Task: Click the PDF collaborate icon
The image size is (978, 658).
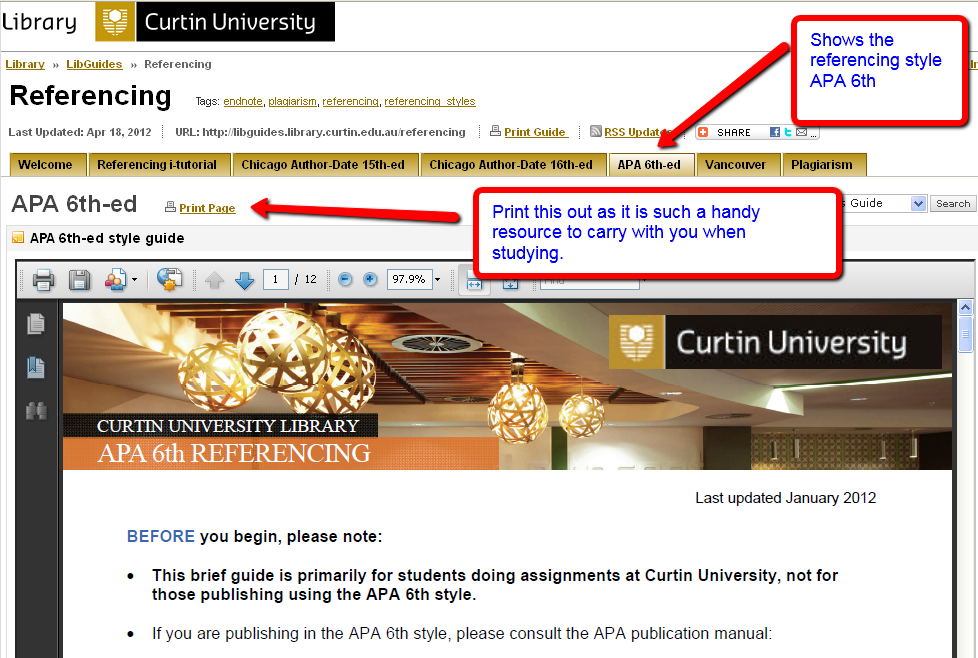Action: tap(115, 280)
